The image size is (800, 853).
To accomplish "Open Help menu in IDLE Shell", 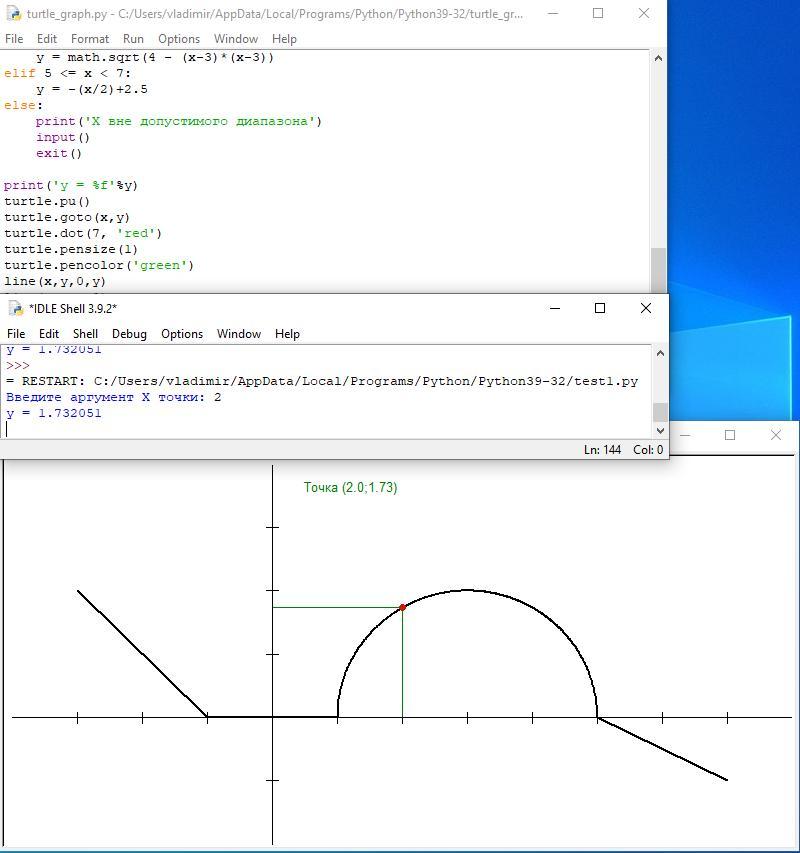I will tap(287, 333).
